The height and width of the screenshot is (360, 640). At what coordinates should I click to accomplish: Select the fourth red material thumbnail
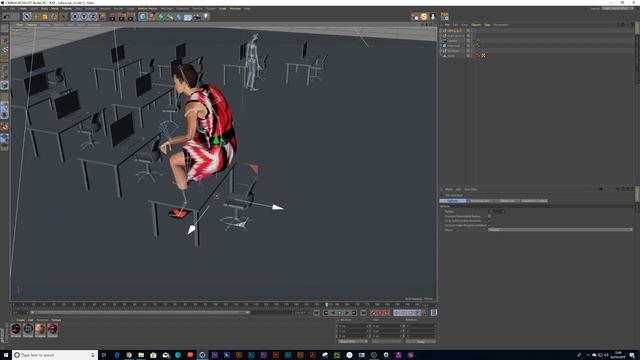(52, 329)
